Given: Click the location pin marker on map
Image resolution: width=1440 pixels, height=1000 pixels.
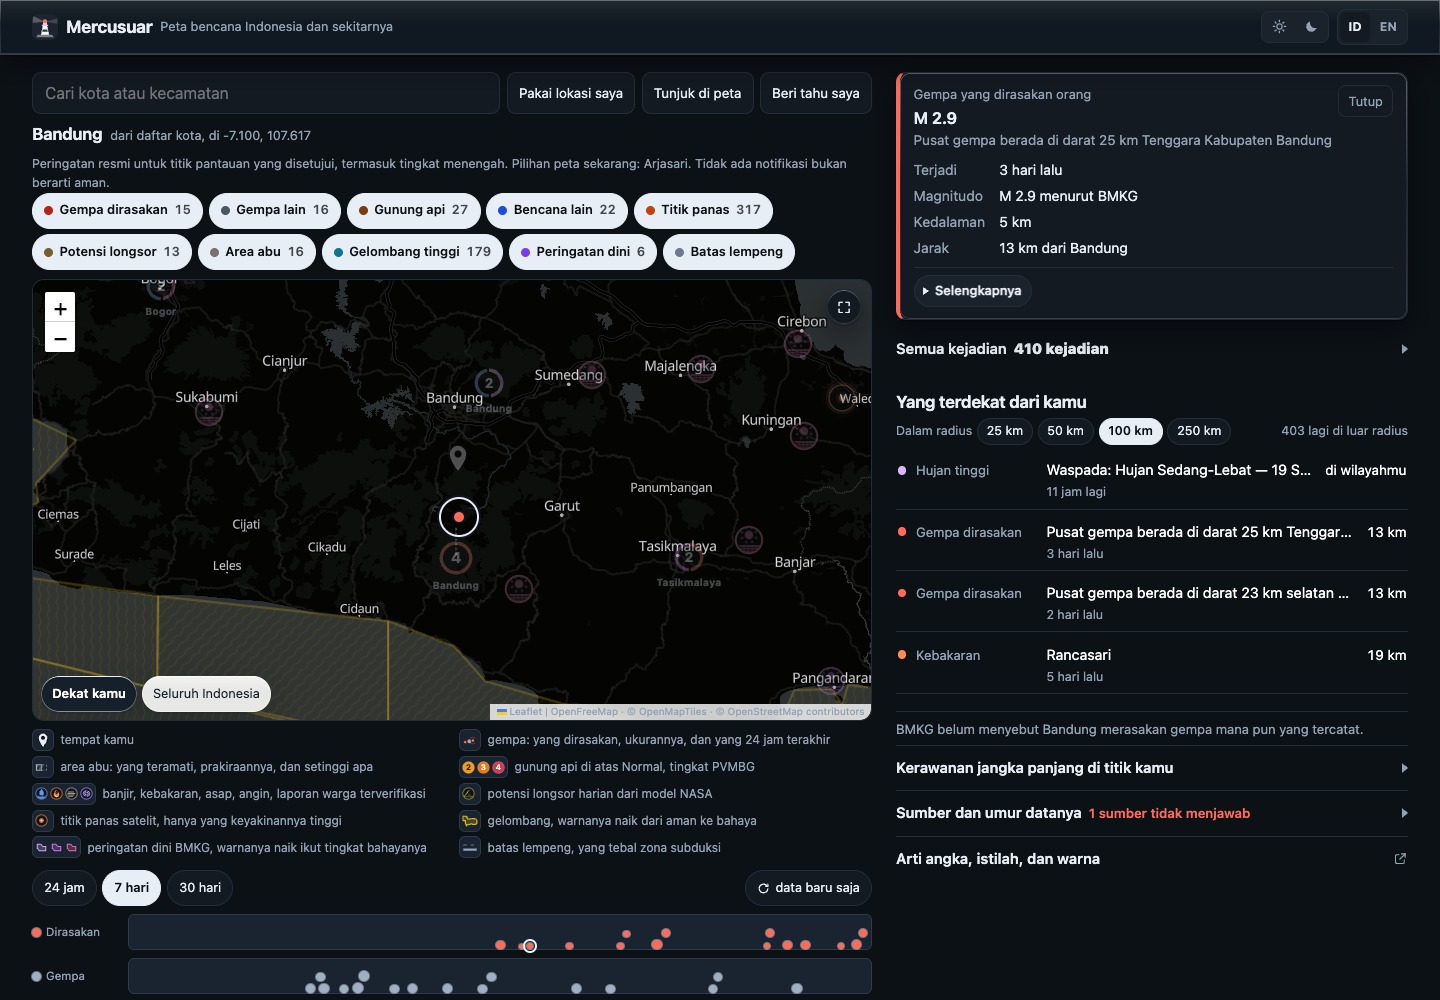Looking at the screenshot, I should coord(458,458).
